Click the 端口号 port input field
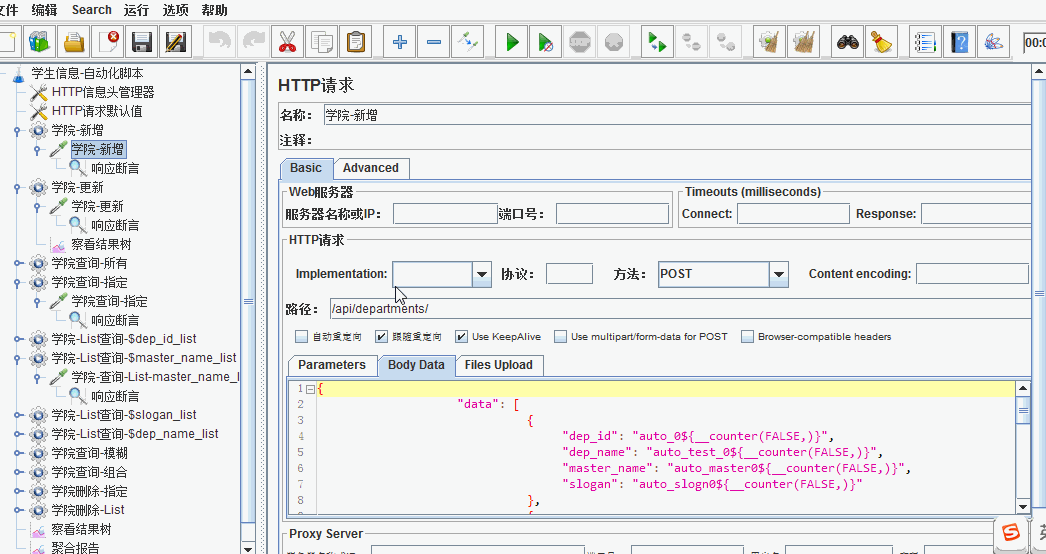 point(612,214)
